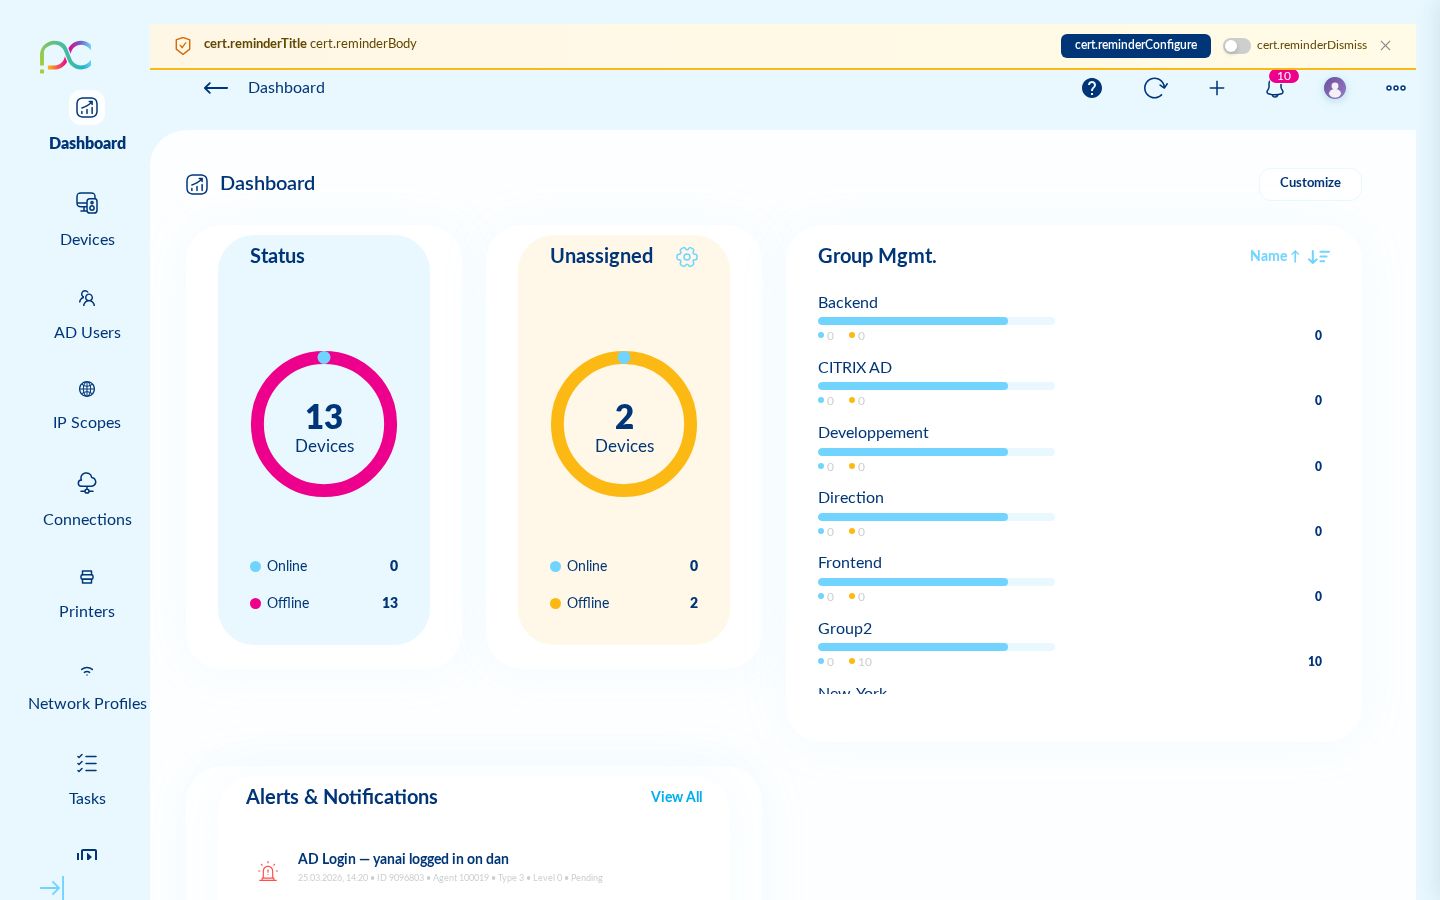Open the Unassigned widget settings gear
This screenshot has height=900, width=1440.
(687, 257)
